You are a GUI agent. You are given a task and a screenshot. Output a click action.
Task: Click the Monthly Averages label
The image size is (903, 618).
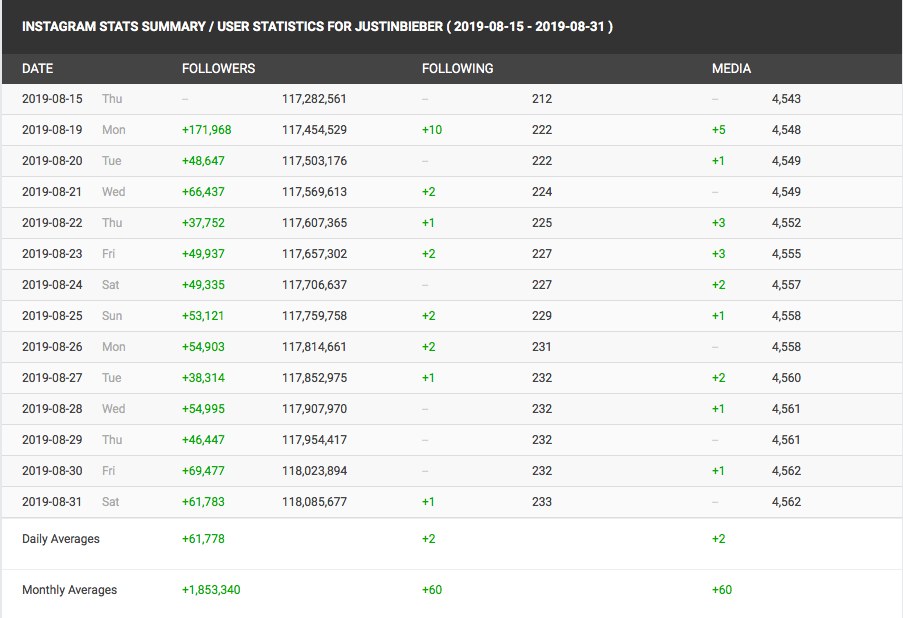tap(70, 591)
